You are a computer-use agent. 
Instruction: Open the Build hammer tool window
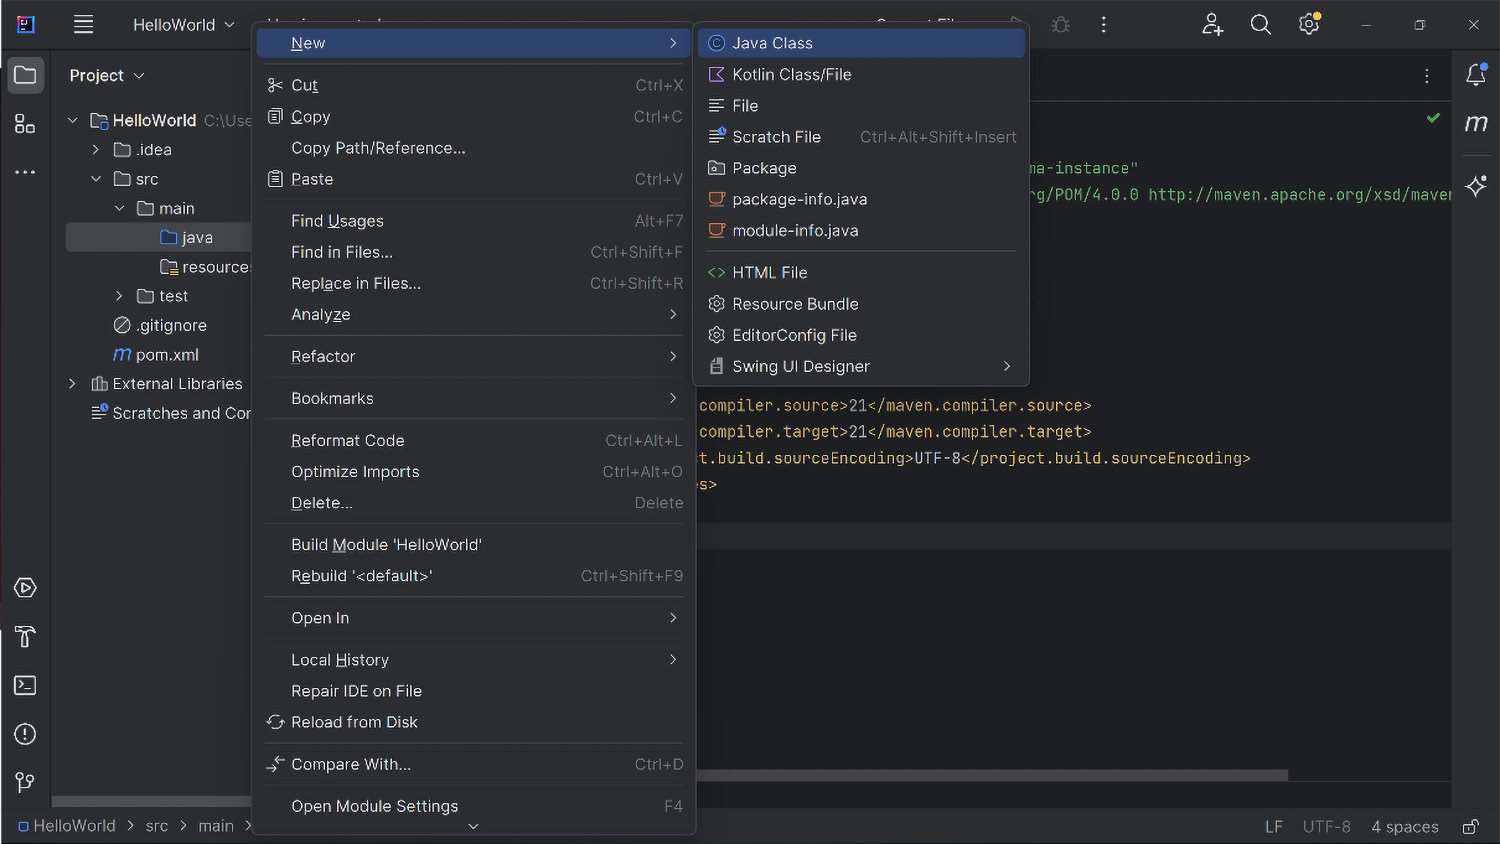(25, 637)
